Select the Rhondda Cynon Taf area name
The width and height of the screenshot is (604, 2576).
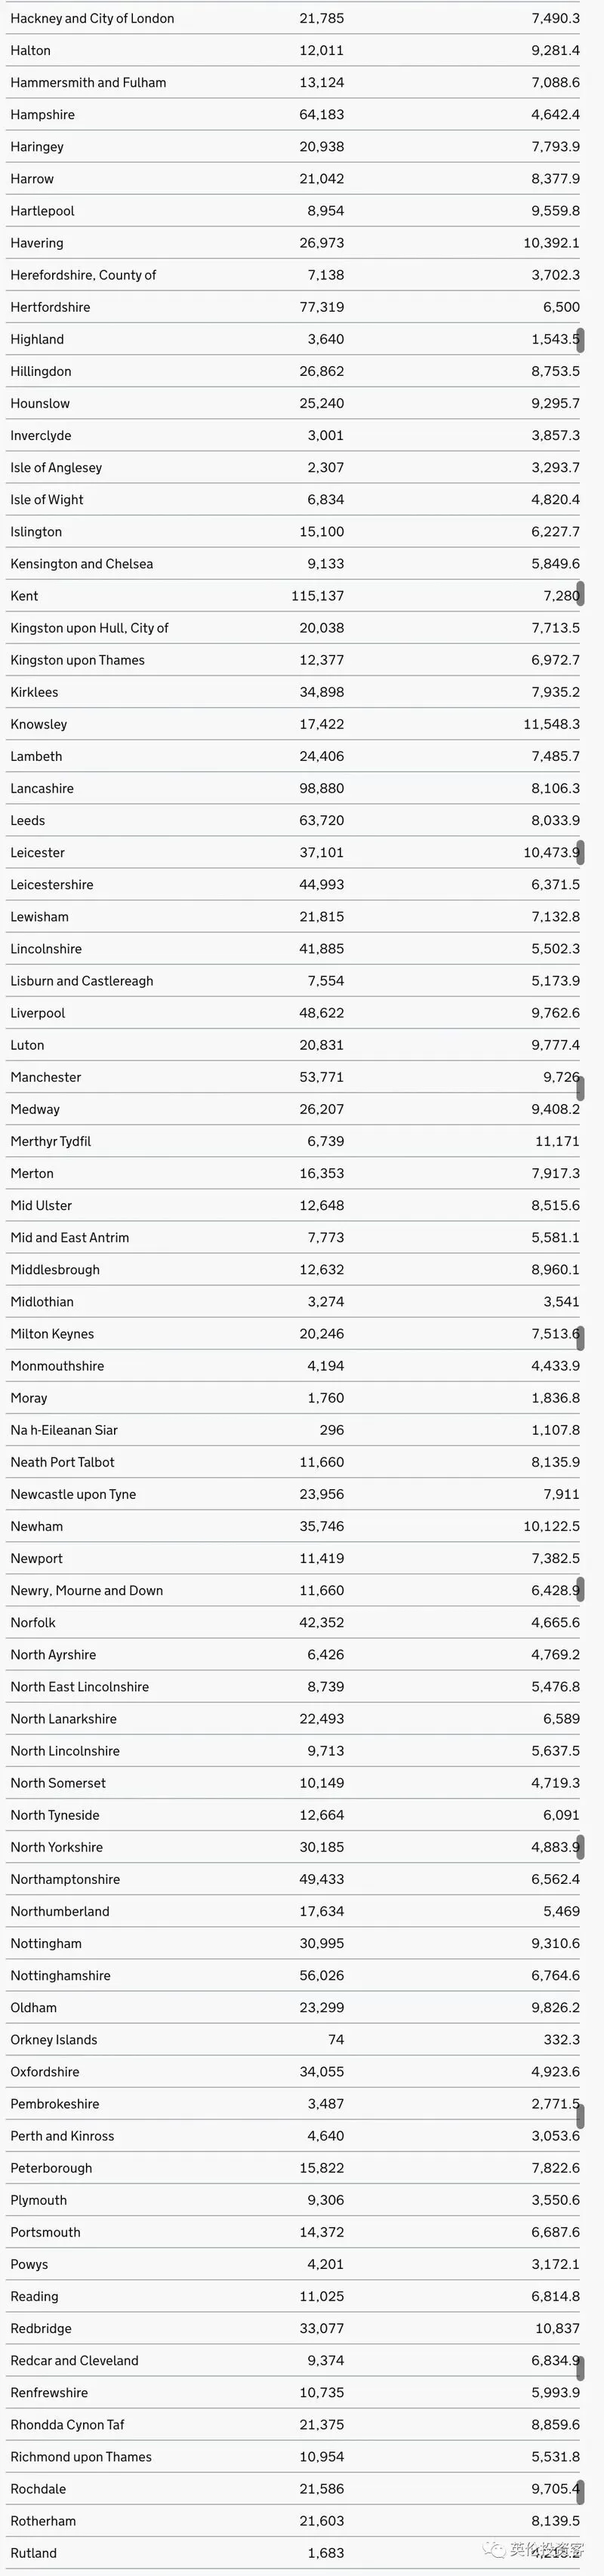(67, 2424)
